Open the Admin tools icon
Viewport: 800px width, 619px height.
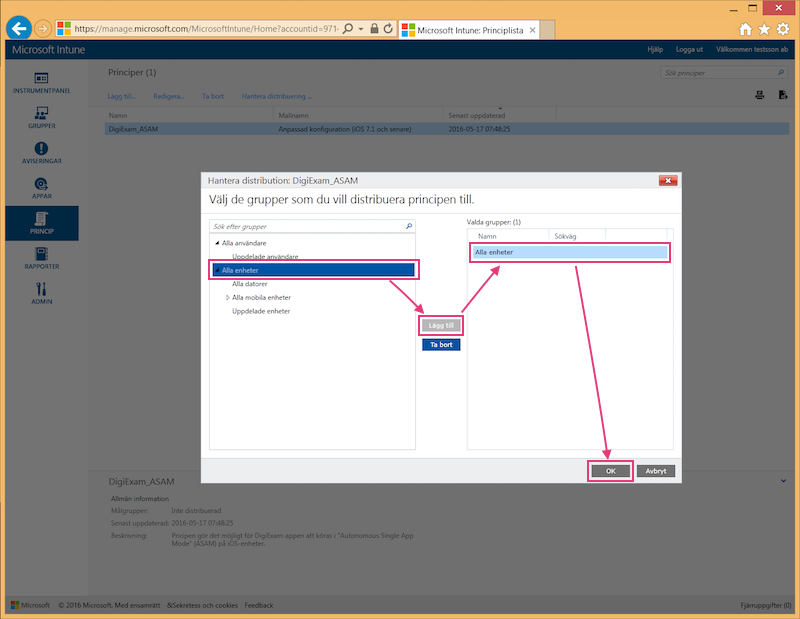pyautogui.click(x=41, y=289)
